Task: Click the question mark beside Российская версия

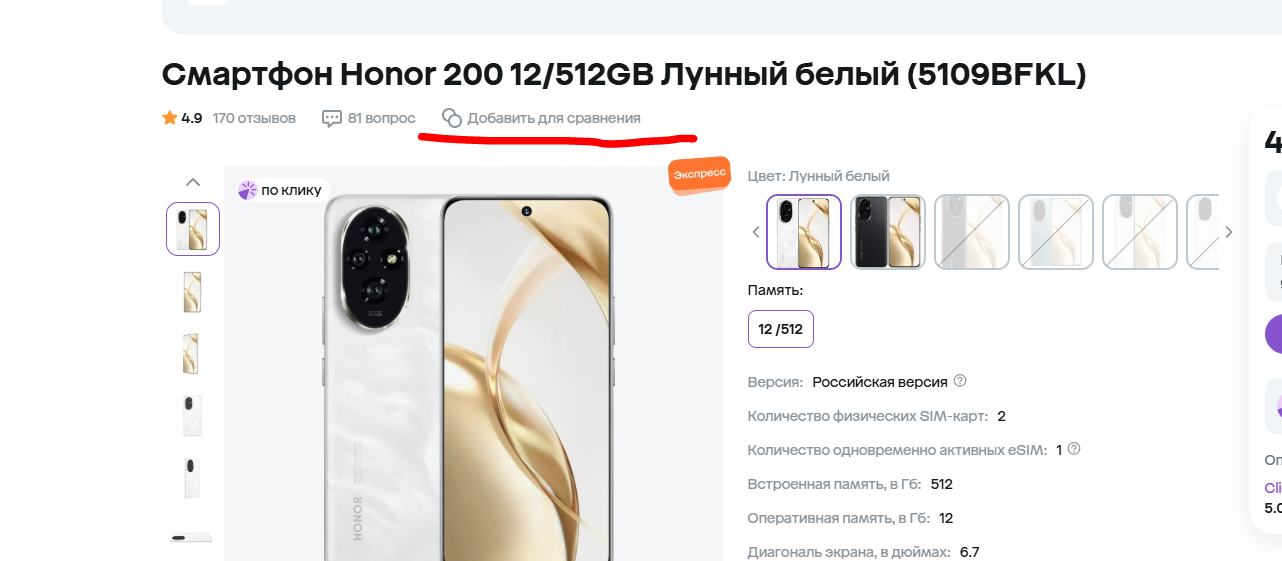Action: click(960, 381)
